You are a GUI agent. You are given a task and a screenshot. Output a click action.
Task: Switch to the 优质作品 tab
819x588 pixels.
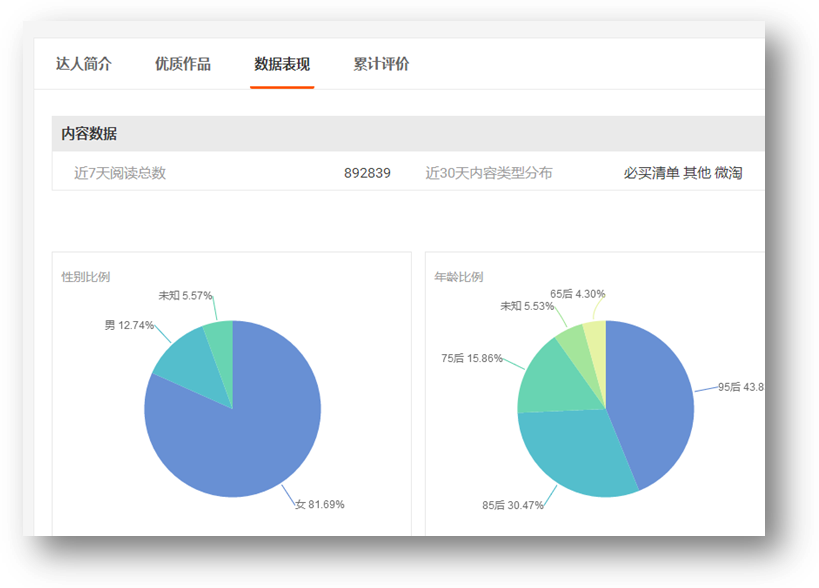(183, 65)
